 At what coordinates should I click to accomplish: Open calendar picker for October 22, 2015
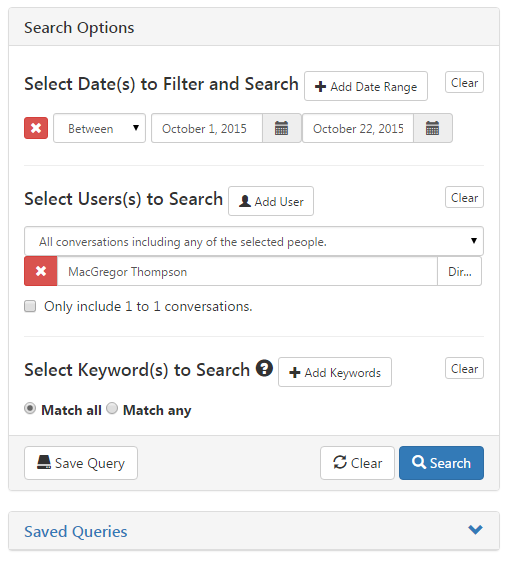(433, 128)
